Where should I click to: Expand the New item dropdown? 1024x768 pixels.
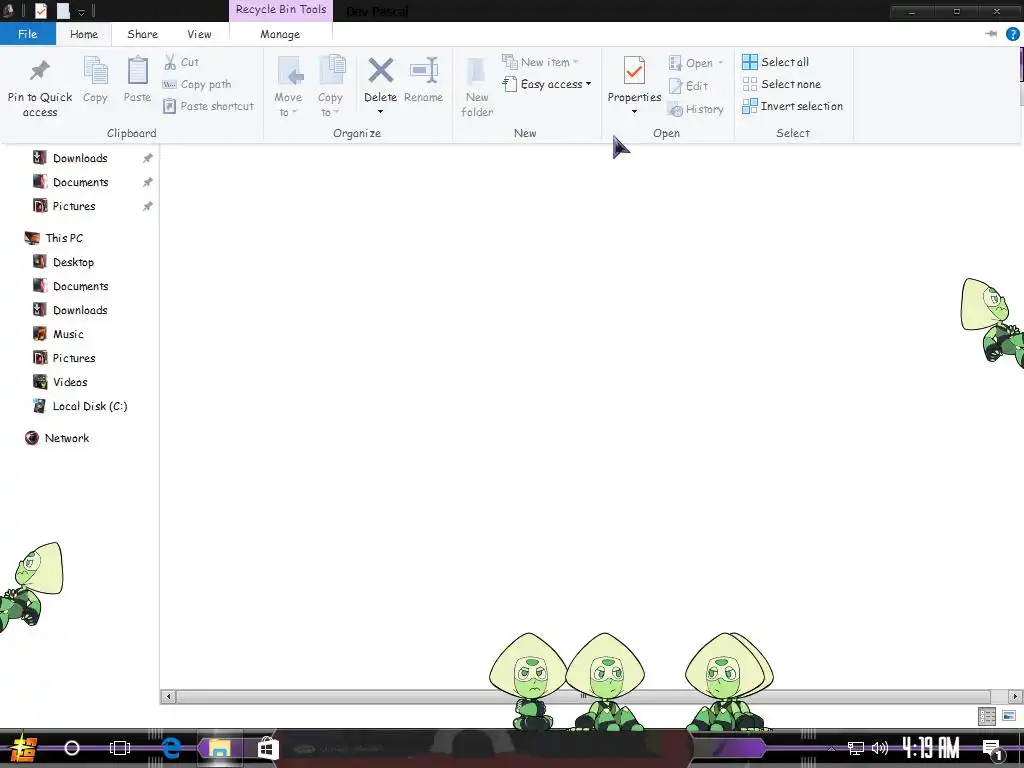575,62
